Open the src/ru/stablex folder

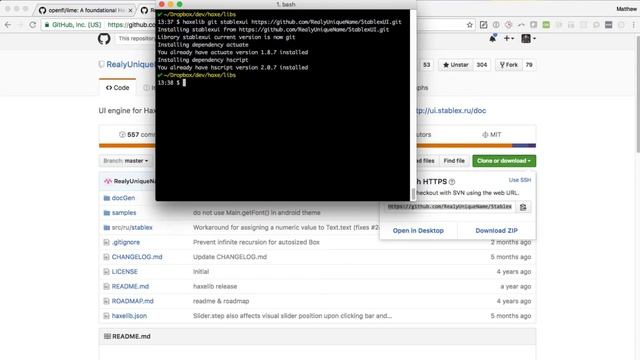click(x=132, y=227)
